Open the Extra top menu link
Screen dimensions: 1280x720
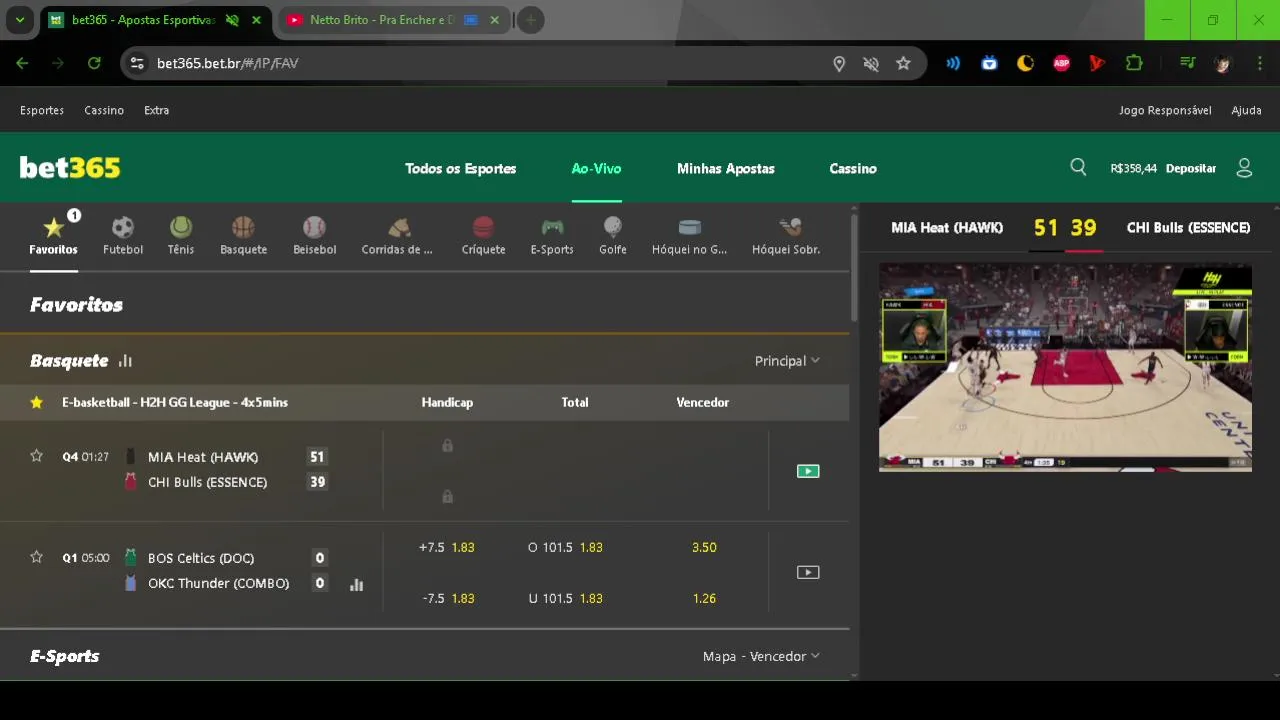156,110
